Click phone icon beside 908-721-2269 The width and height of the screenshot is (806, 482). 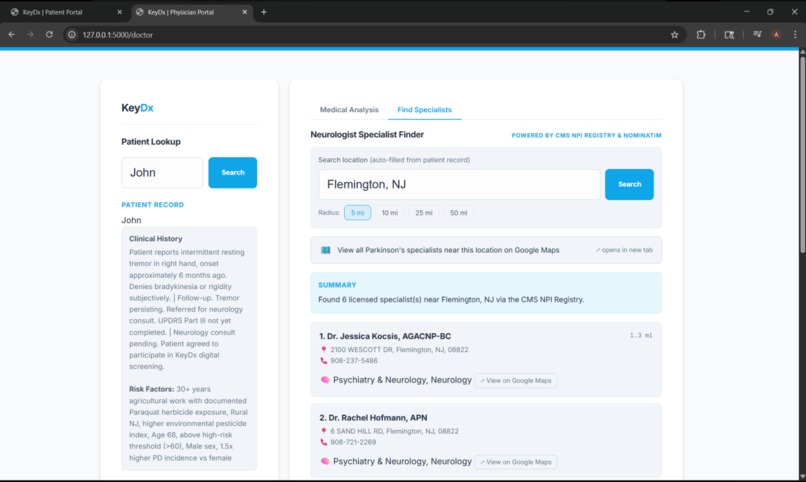(323, 442)
